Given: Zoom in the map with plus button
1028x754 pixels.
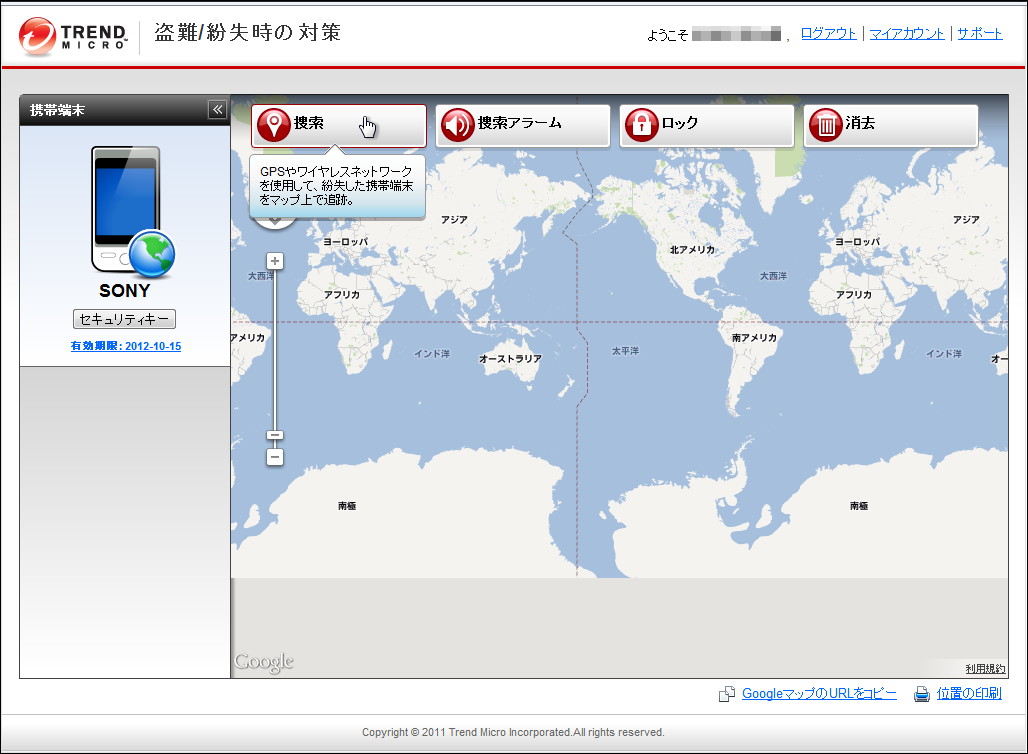Looking at the screenshot, I should pyautogui.click(x=275, y=261).
